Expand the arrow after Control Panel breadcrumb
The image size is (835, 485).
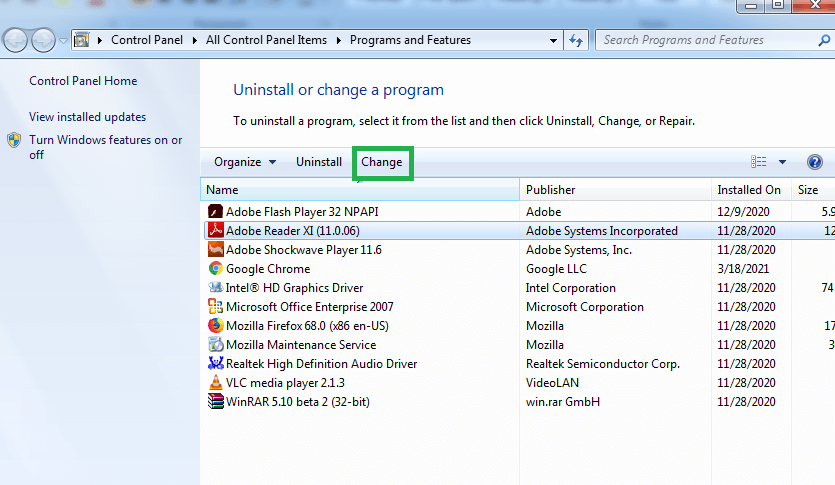pyautogui.click(x=194, y=40)
